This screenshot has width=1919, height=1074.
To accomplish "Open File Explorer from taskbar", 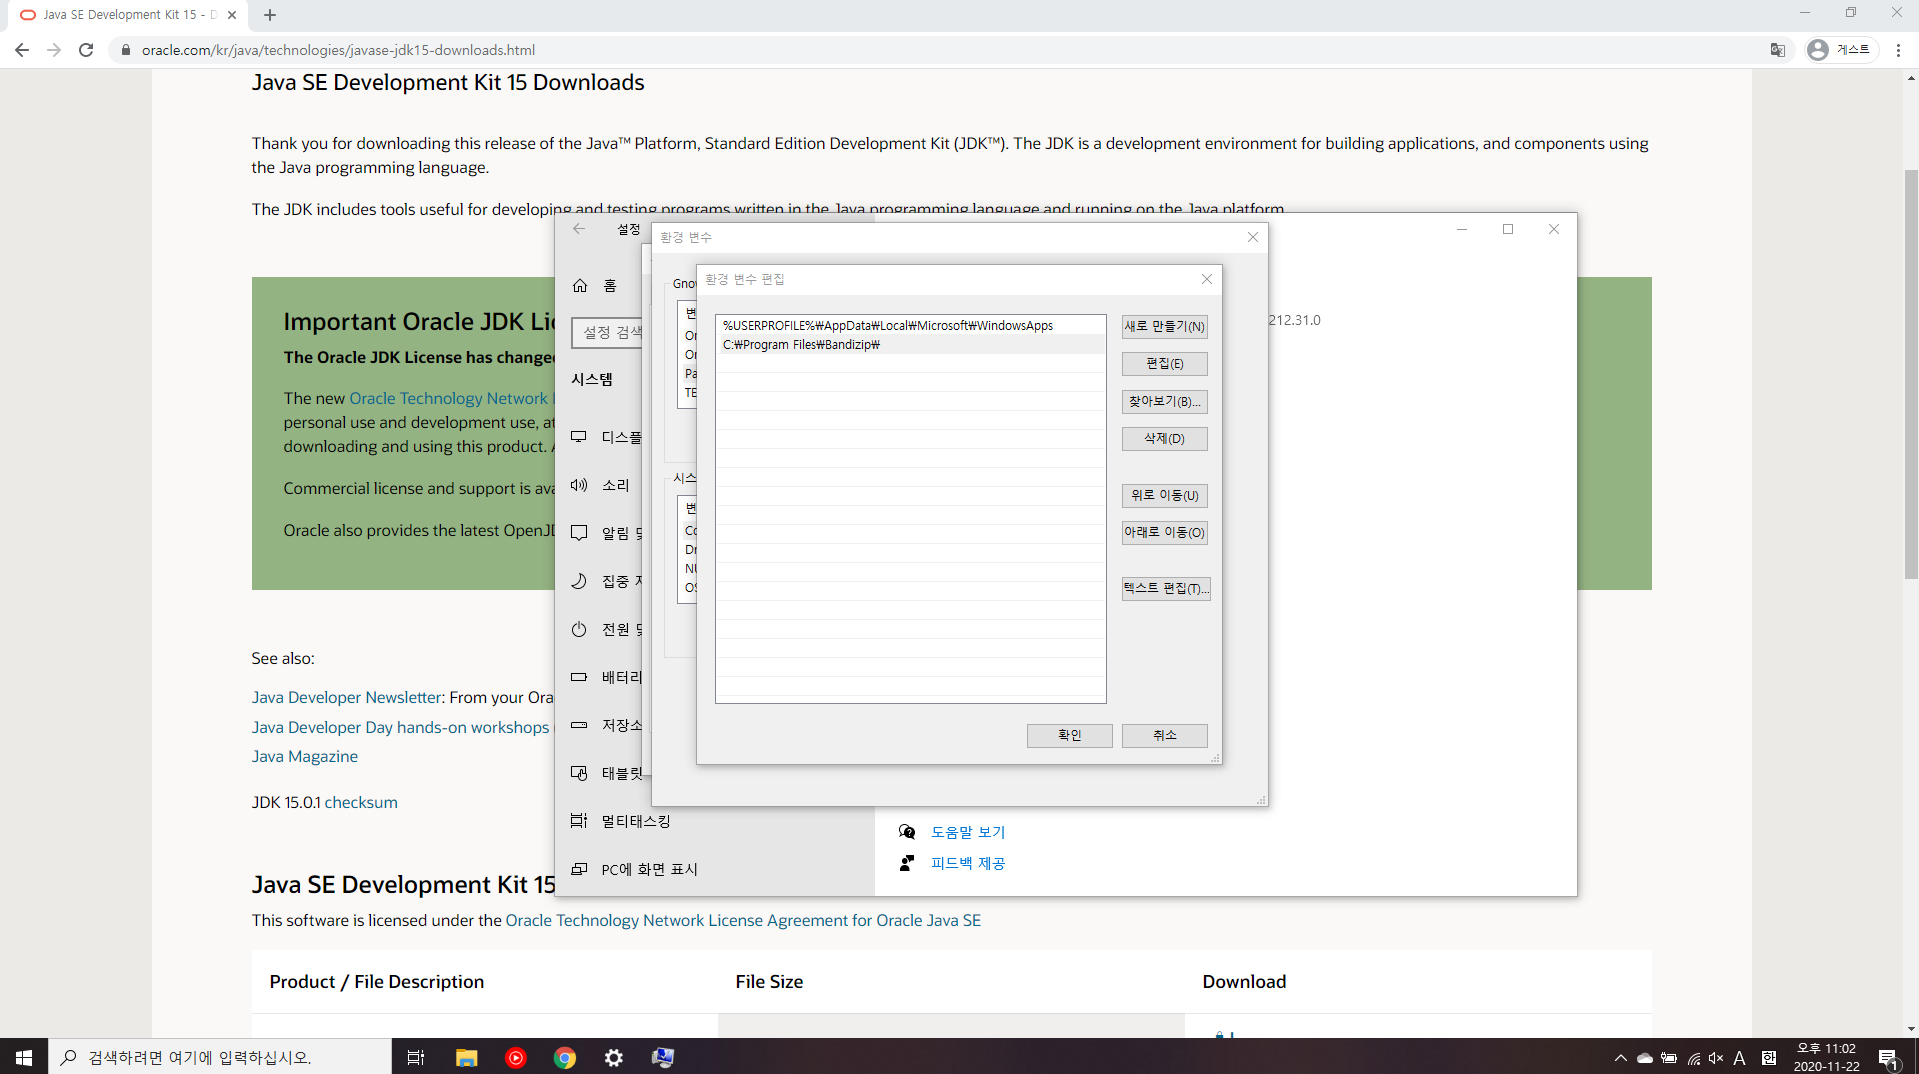I will pyautogui.click(x=466, y=1057).
